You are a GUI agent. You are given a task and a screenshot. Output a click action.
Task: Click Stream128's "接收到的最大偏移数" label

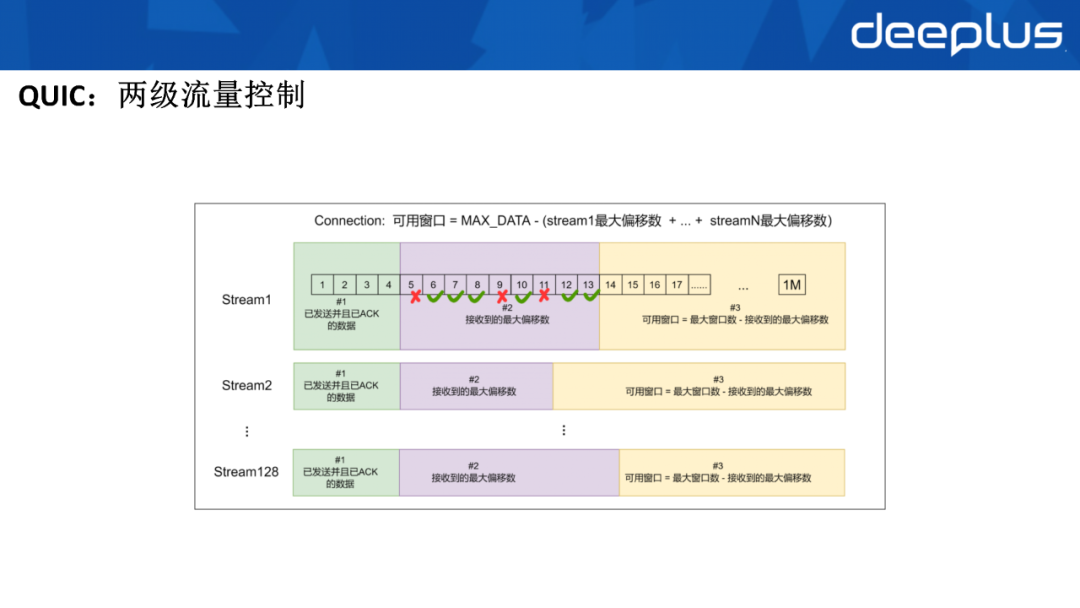tap(473, 478)
